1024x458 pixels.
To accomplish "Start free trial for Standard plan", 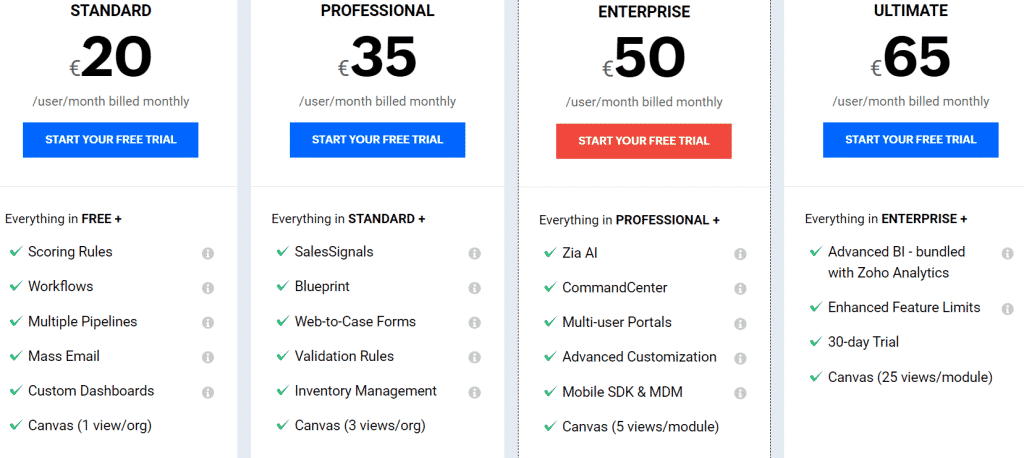I will coord(110,140).
